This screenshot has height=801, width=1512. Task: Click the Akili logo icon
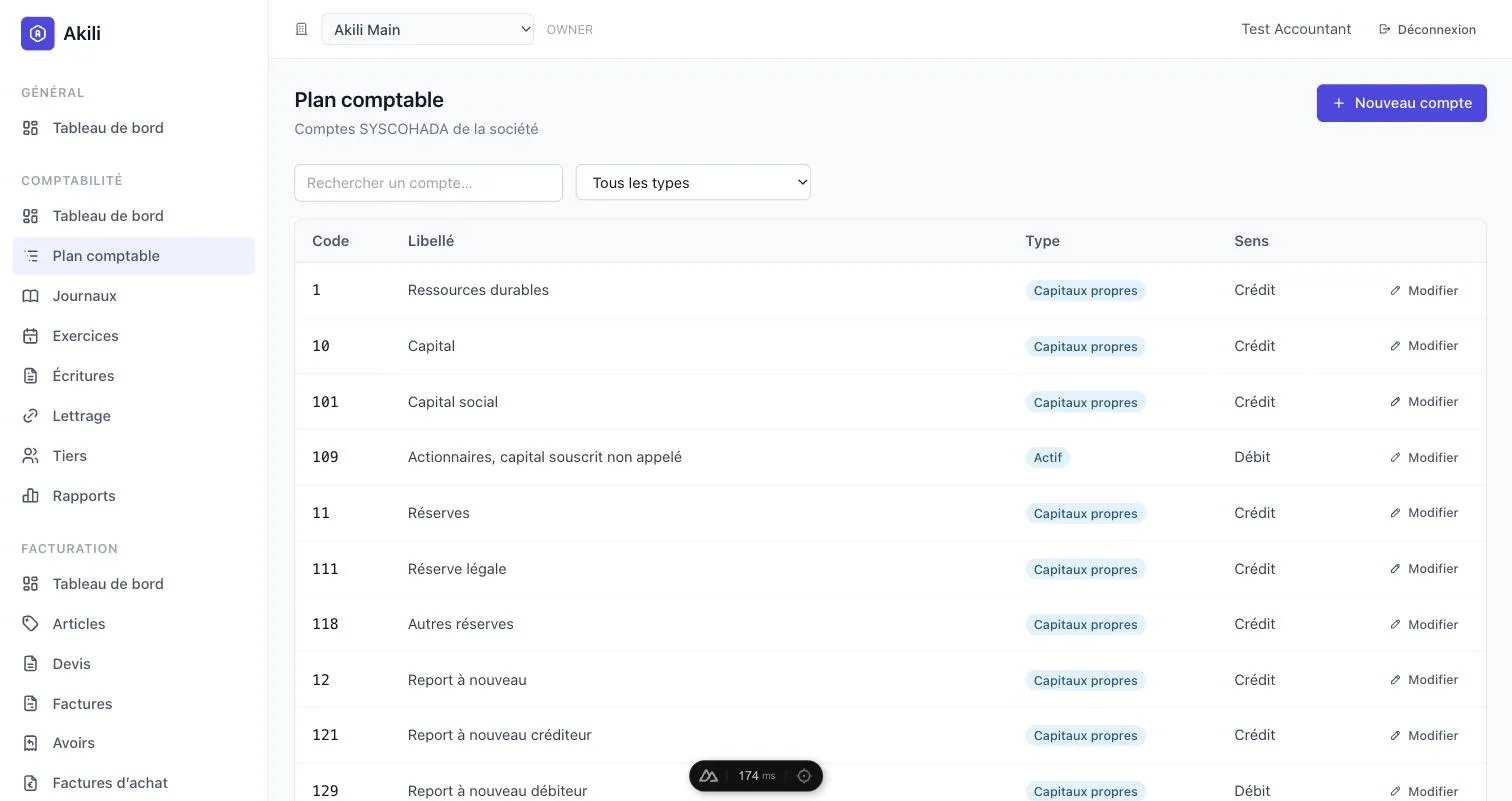[x=38, y=33]
